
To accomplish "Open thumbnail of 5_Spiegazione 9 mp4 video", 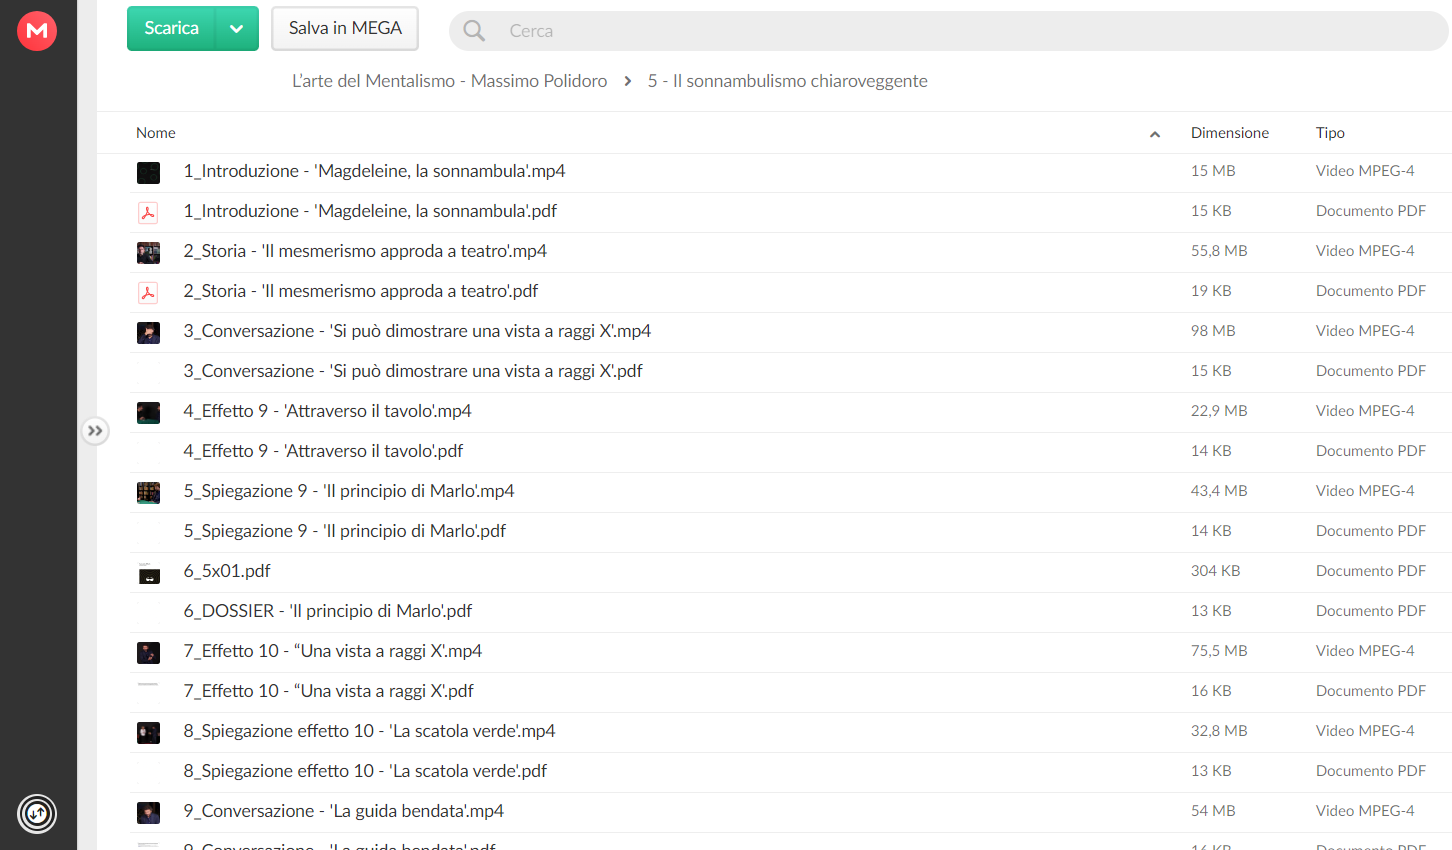I will click(x=148, y=492).
